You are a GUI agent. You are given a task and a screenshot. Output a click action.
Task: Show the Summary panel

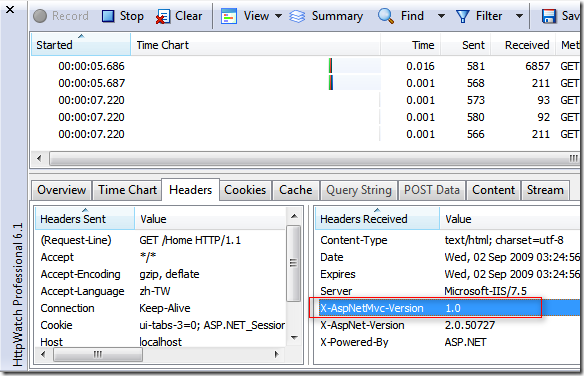(326, 16)
